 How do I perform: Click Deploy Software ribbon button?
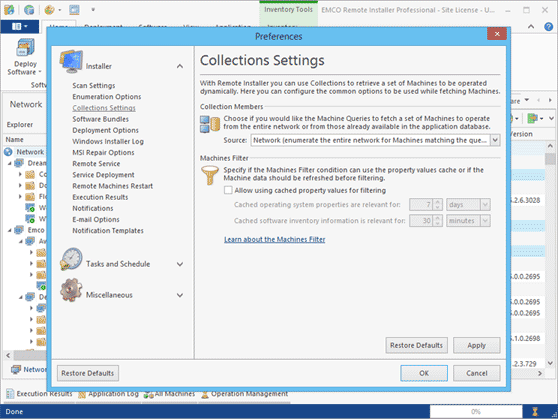coord(25,57)
